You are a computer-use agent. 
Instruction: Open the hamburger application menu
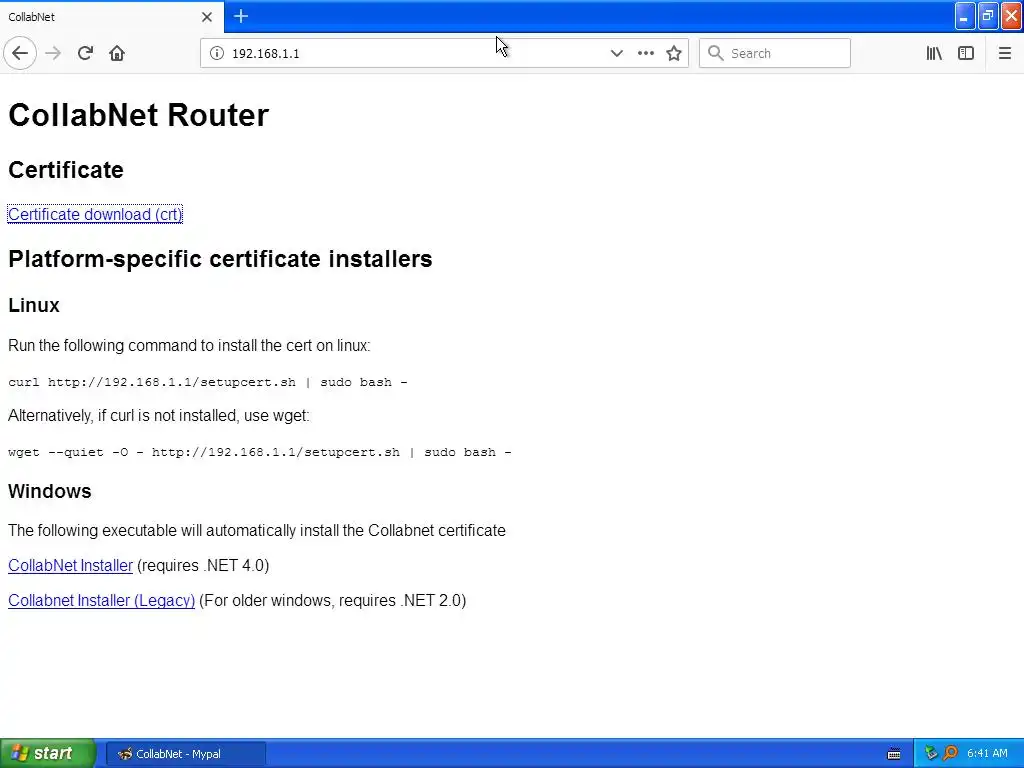pyautogui.click(x=1004, y=53)
